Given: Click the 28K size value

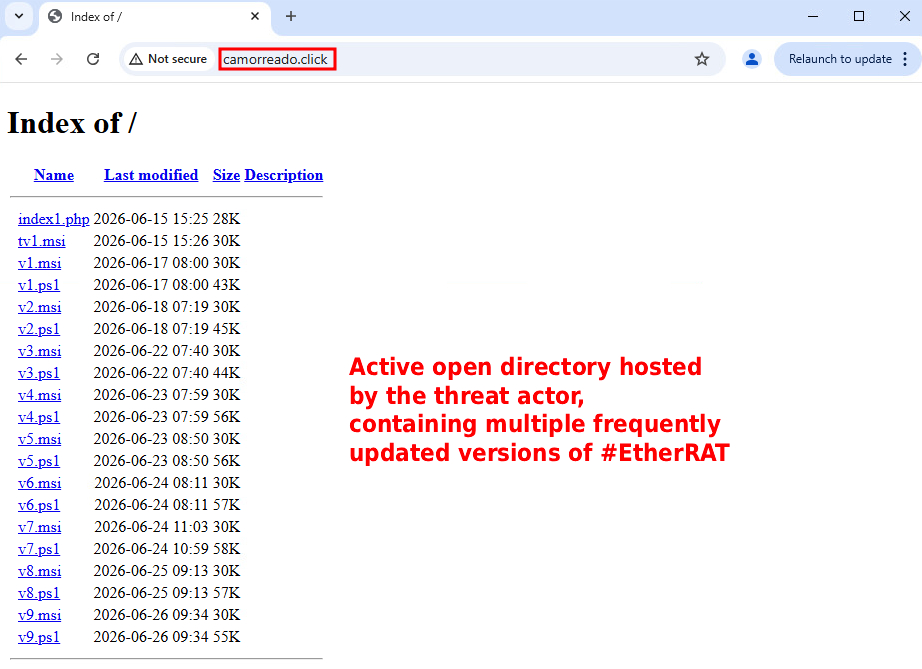Looking at the screenshot, I should [x=226, y=219].
